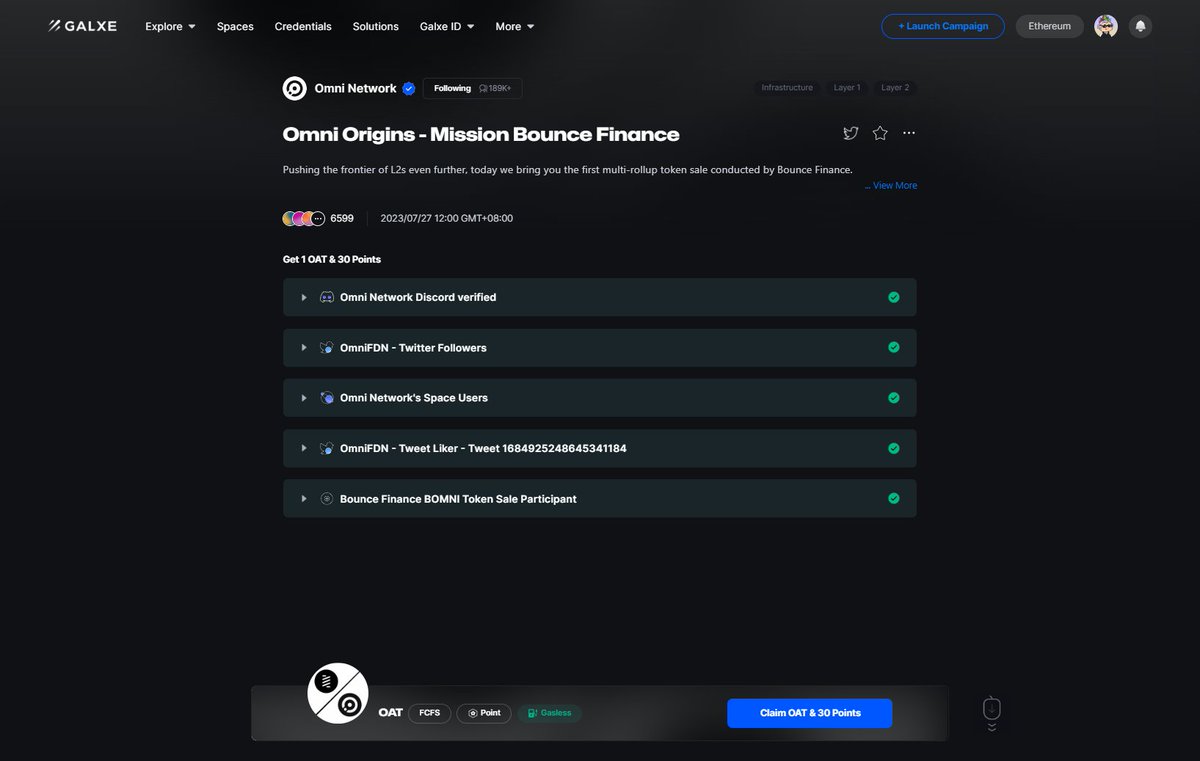Click icon beside OmniFDN Tweet Liker
This screenshot has width=1200, height=761.
point(327,448)
